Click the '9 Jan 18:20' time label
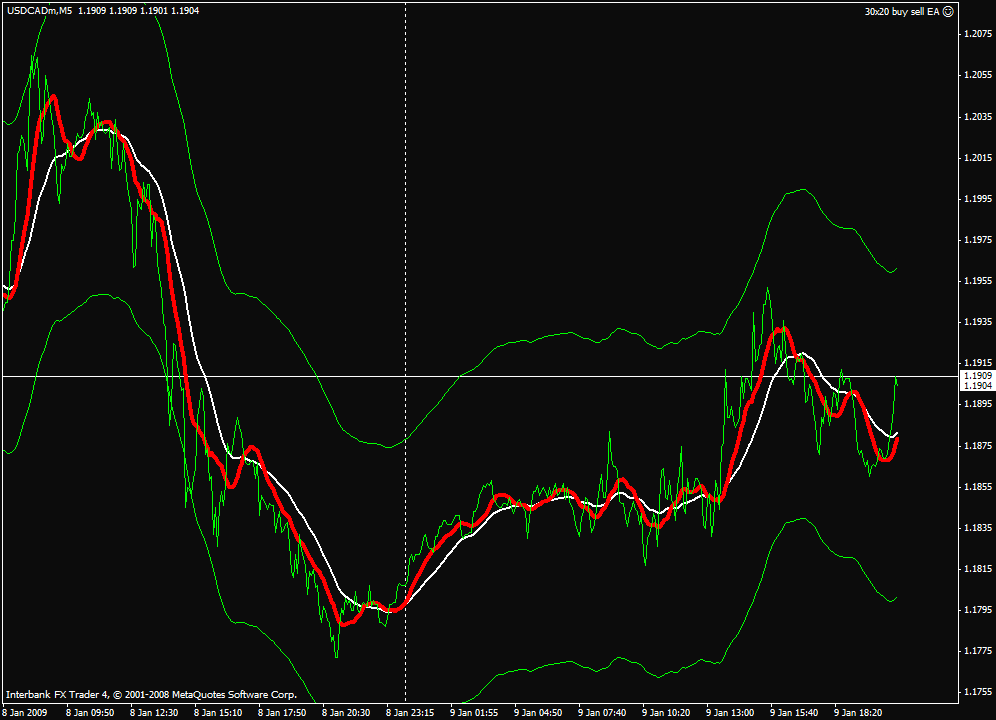 [x=859, y=713]
